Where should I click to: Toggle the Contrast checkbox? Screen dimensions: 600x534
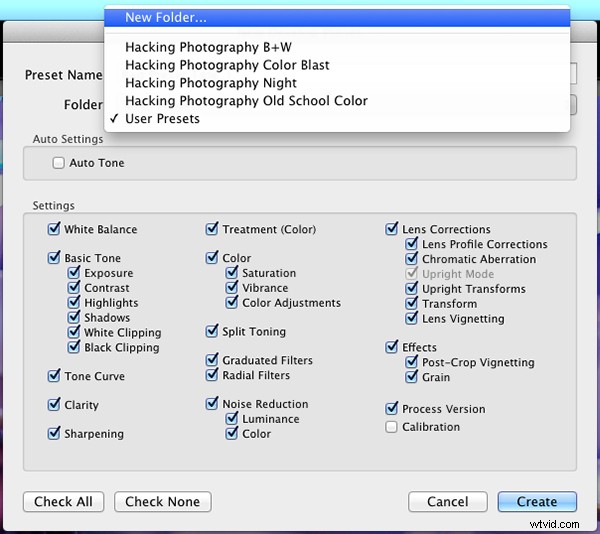[73, 287]
